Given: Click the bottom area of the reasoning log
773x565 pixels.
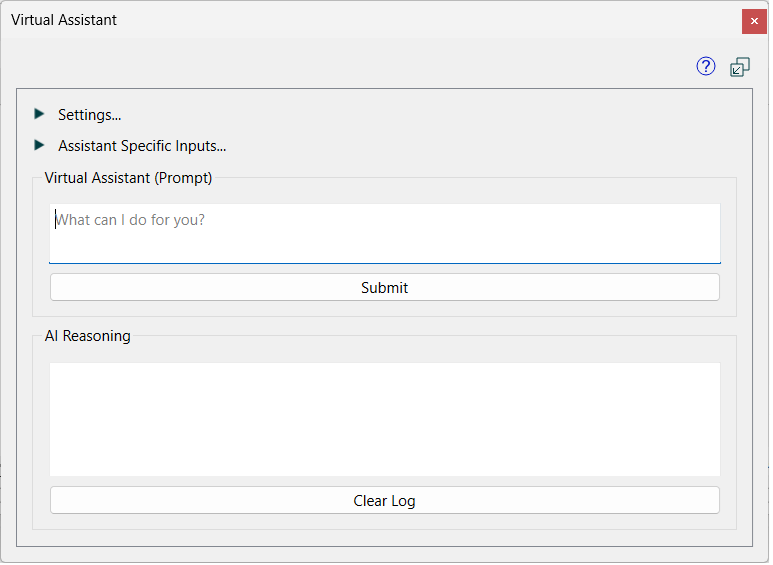Looking at the screenshot, I should (386, 463).
